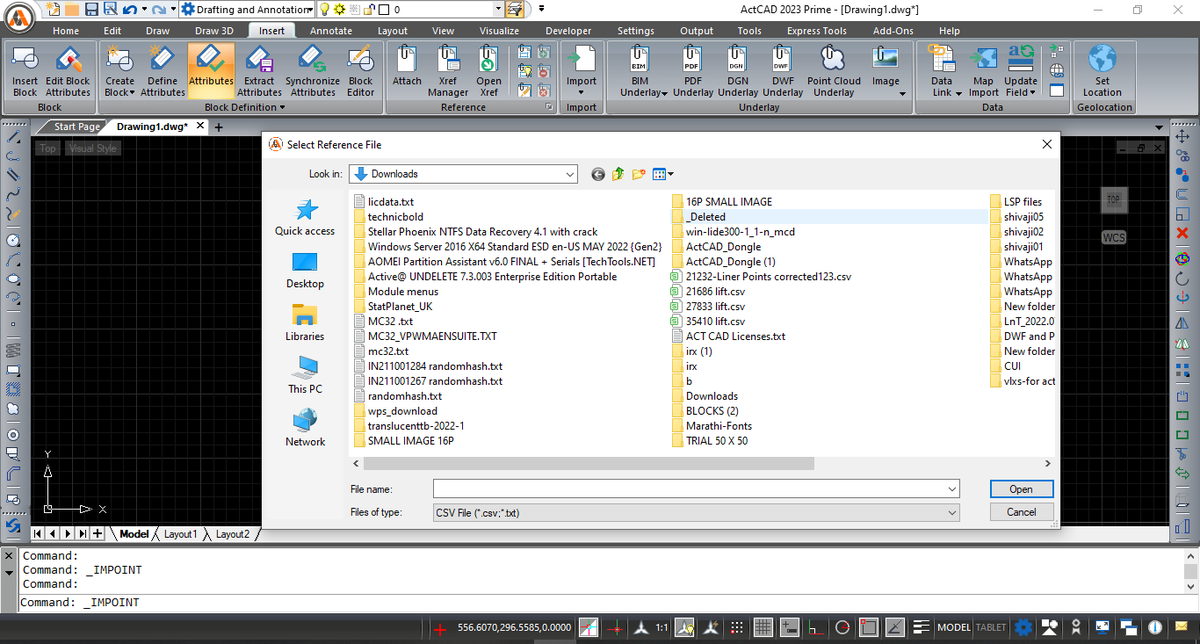The height and width of the screenshot is (644, 1200).
Task: Toggle polar tracking in status bar
Action: [843, 627]
